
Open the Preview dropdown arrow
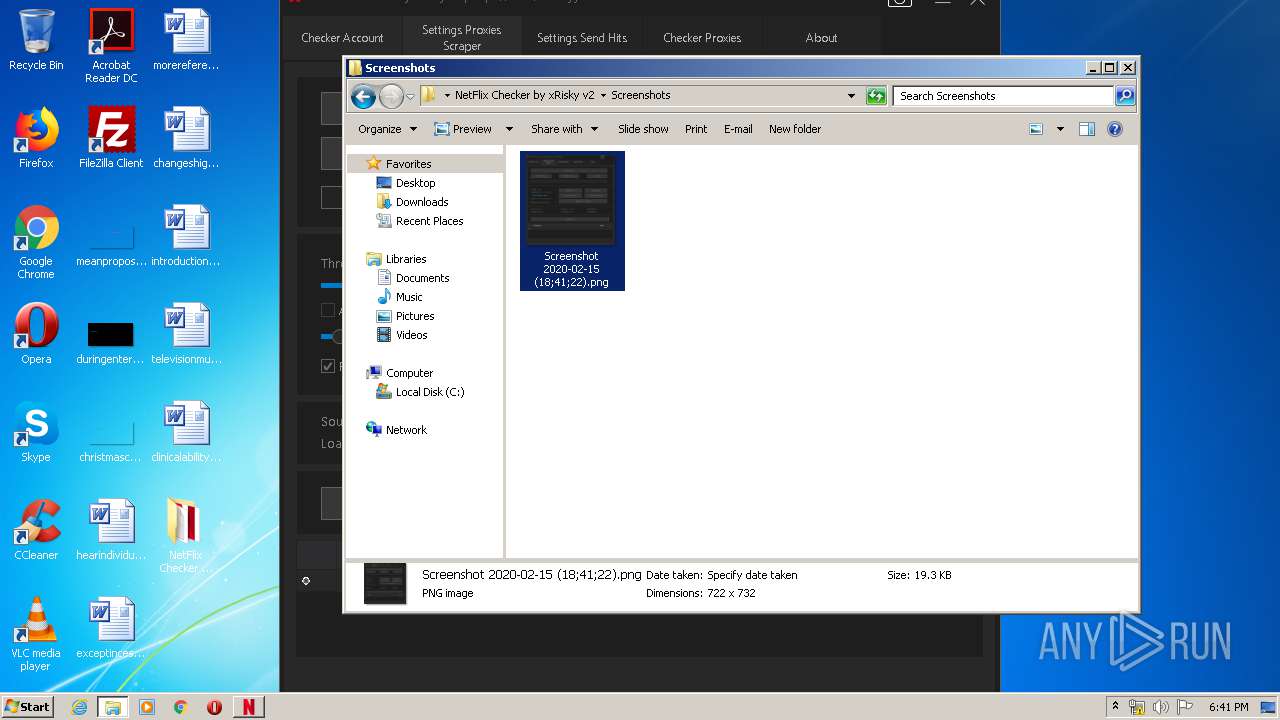tap(508, 129)
